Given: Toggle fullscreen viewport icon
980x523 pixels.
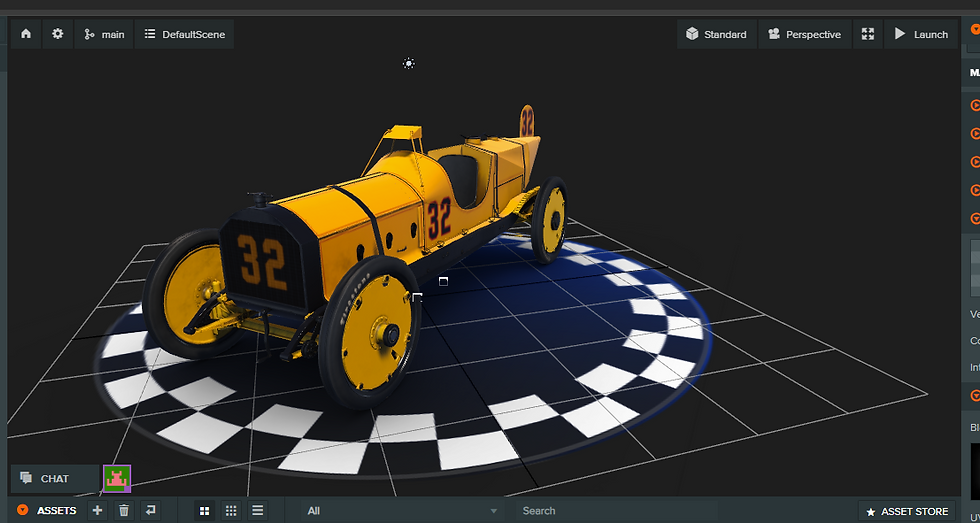Looking at the screenshot, I should tap(868, 34).
